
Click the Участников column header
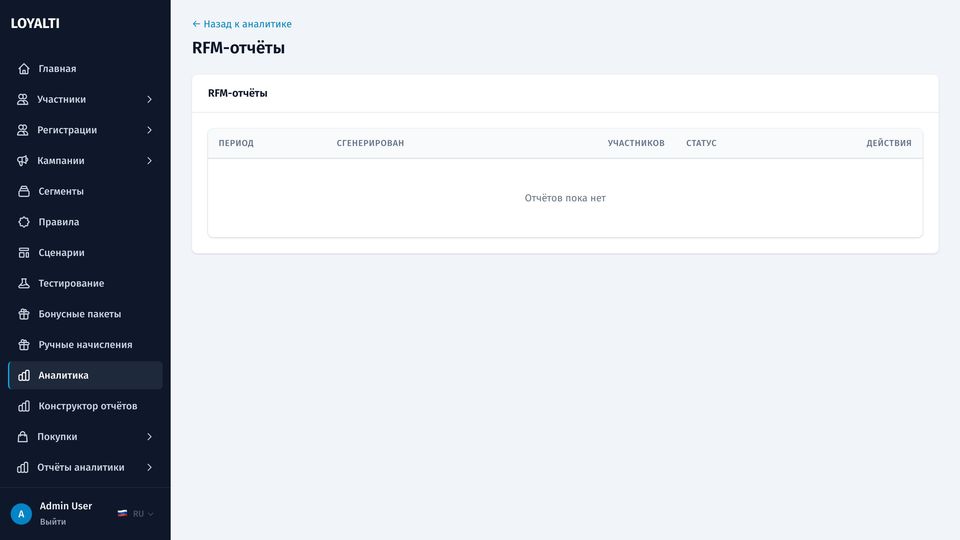point(636,143)
